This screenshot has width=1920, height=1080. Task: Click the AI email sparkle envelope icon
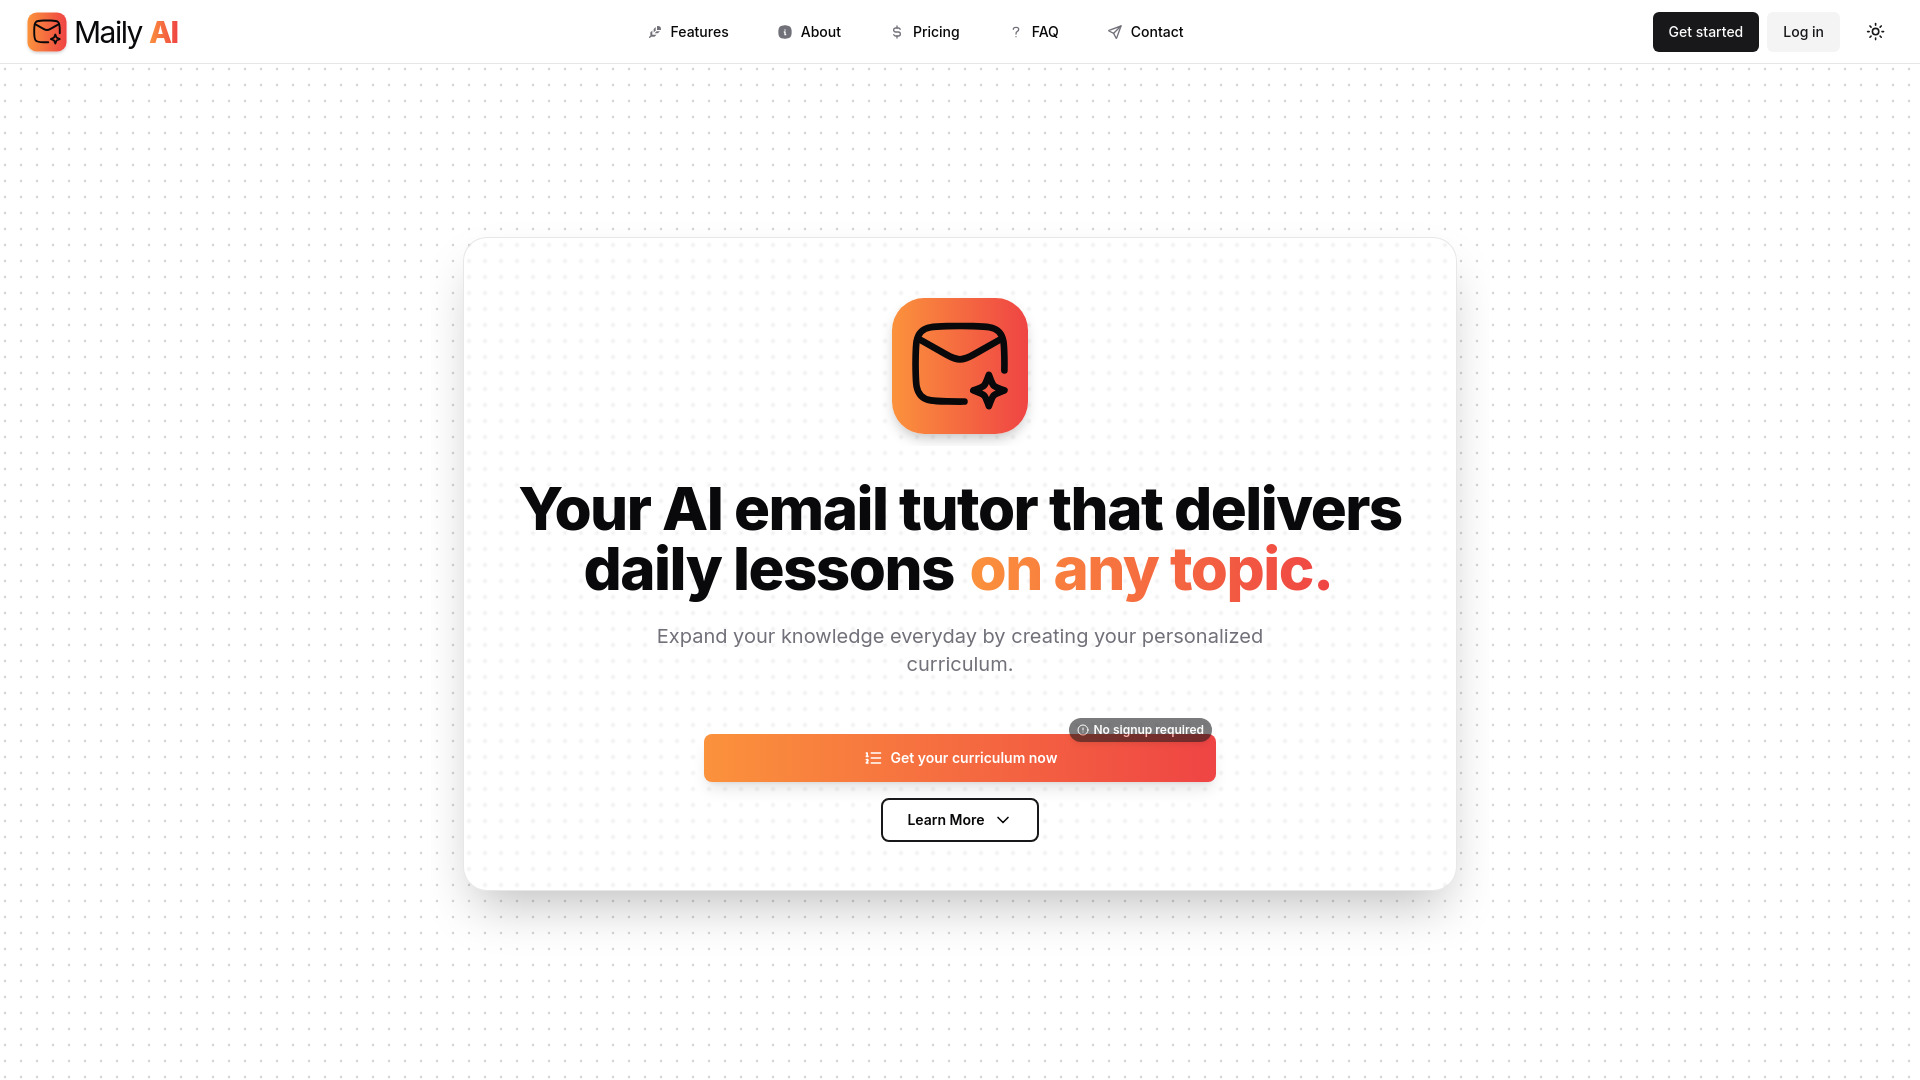960,365
